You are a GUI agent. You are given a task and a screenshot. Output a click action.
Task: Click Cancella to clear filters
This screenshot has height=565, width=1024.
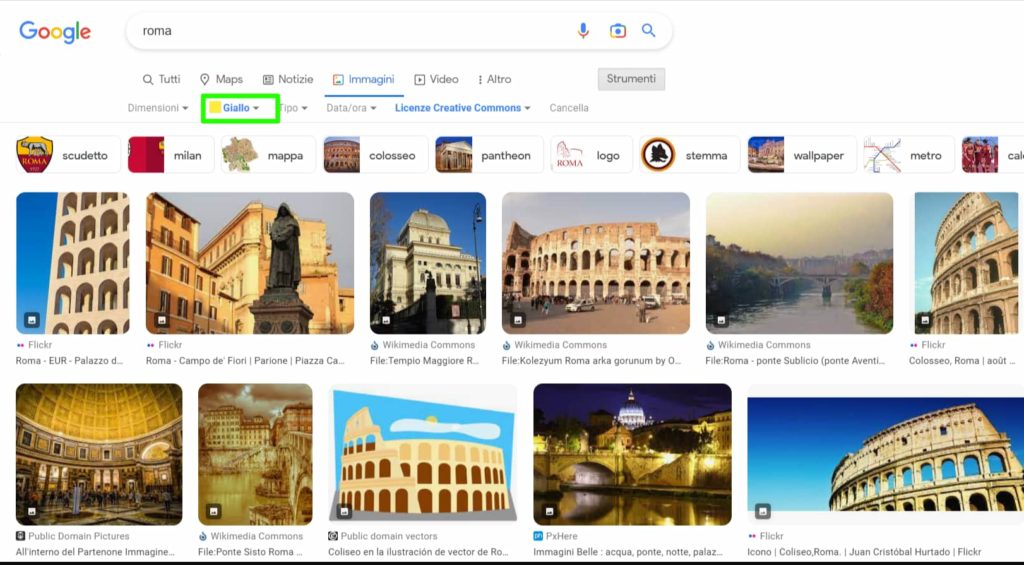569,108
